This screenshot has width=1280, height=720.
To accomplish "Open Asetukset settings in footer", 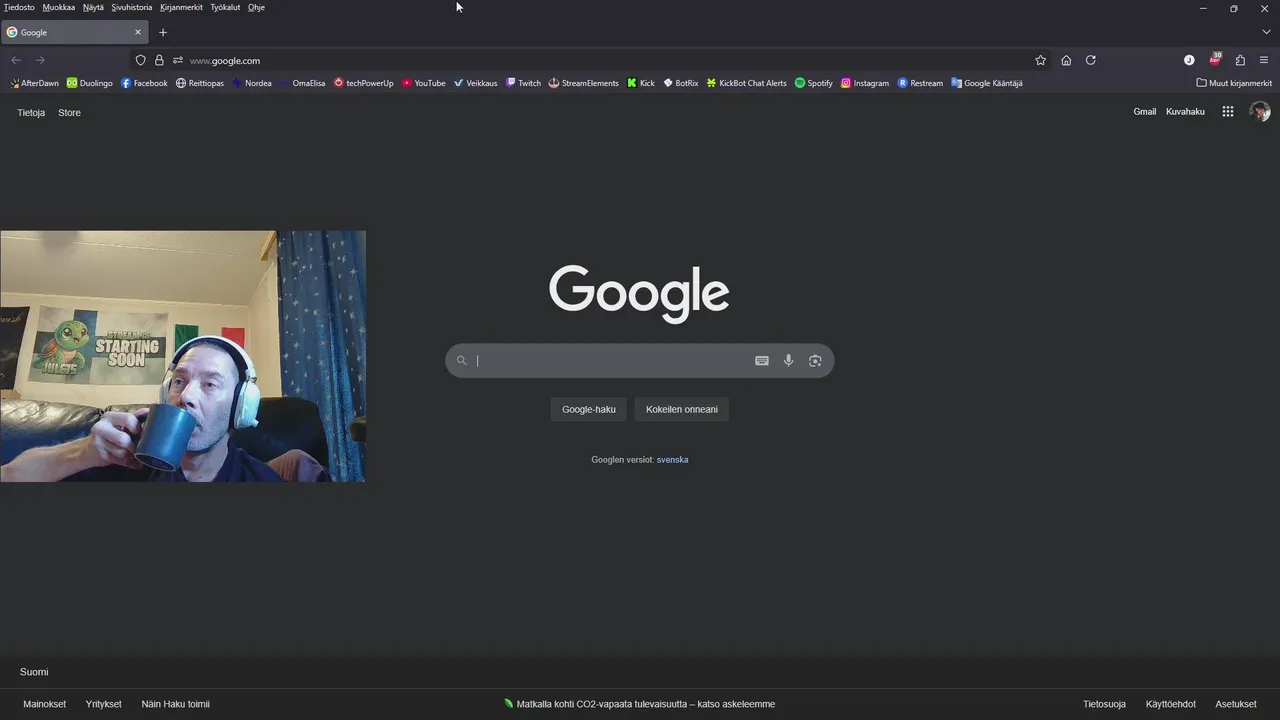I will coord(1236,704).
